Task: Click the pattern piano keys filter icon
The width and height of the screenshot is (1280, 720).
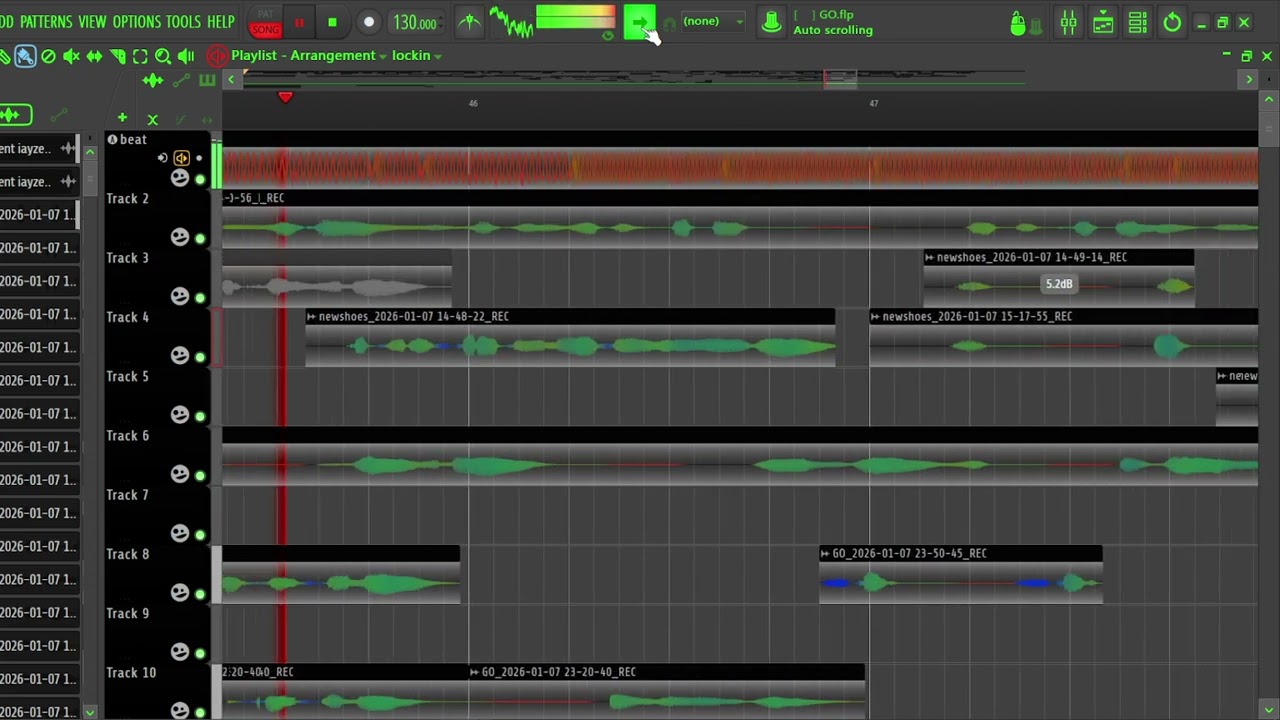Action: [x=207, y=80]
